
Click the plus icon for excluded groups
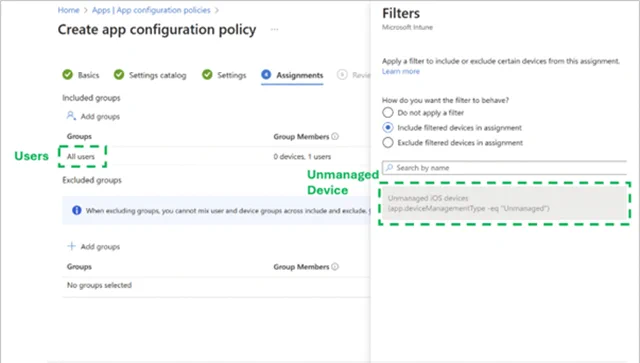(x=71, y=246)
